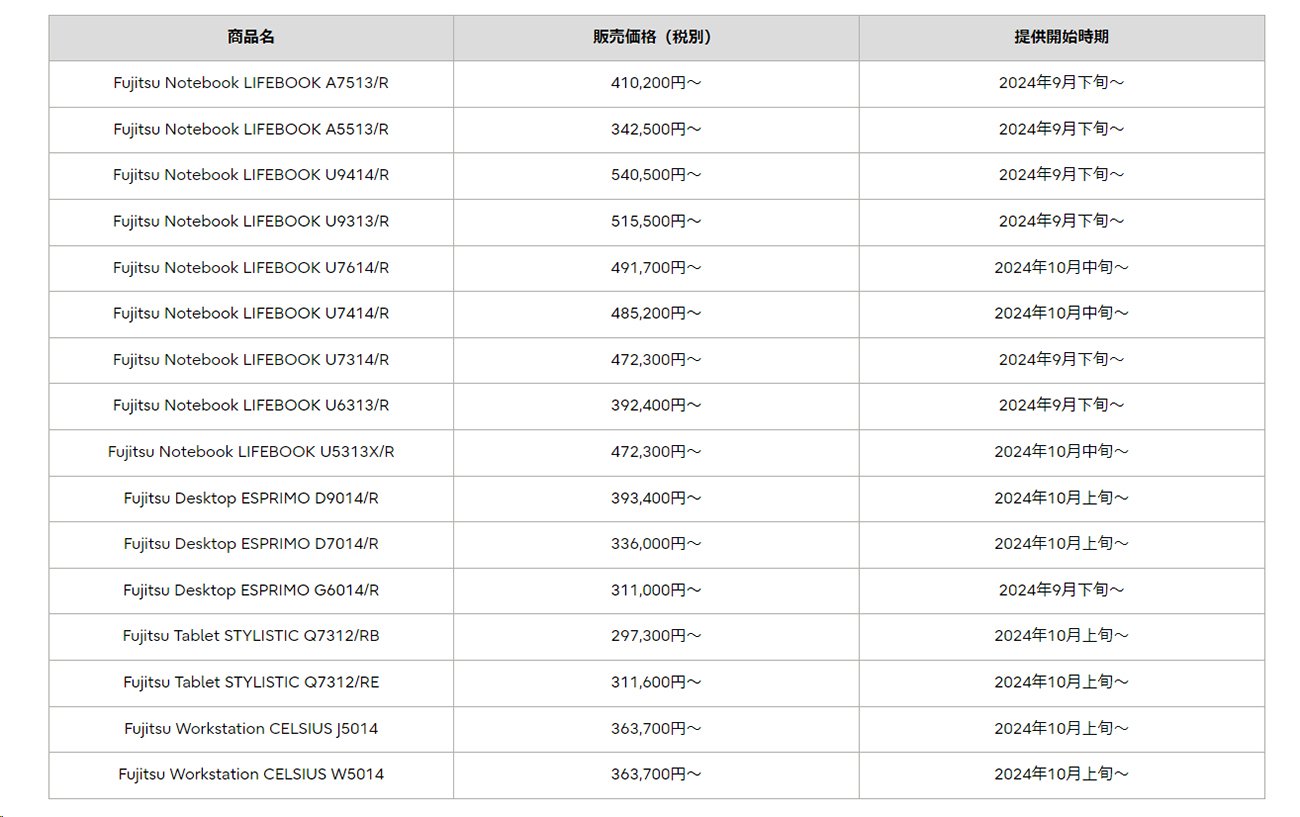Viewport: 1300px width, 817px height.
Task: Select the ESPRIMO G6014/R product cell
Action: tap(251, 590)
